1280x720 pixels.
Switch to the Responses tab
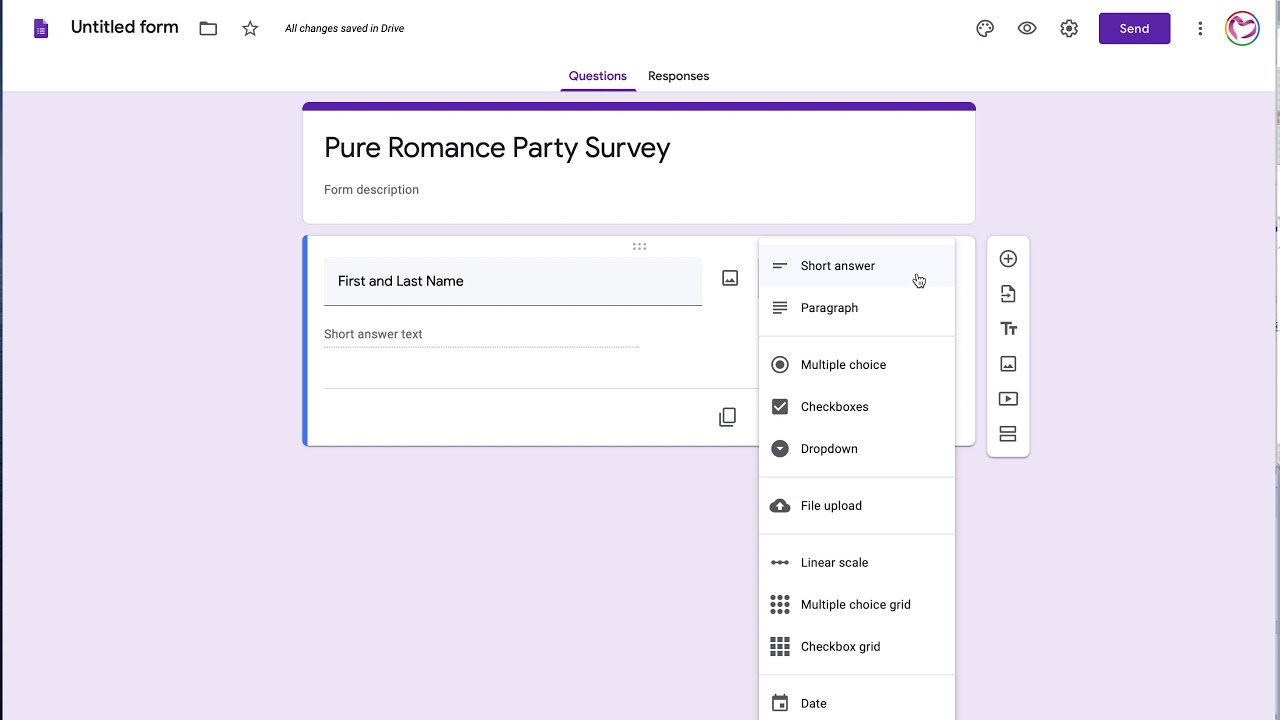coord(678,76)
